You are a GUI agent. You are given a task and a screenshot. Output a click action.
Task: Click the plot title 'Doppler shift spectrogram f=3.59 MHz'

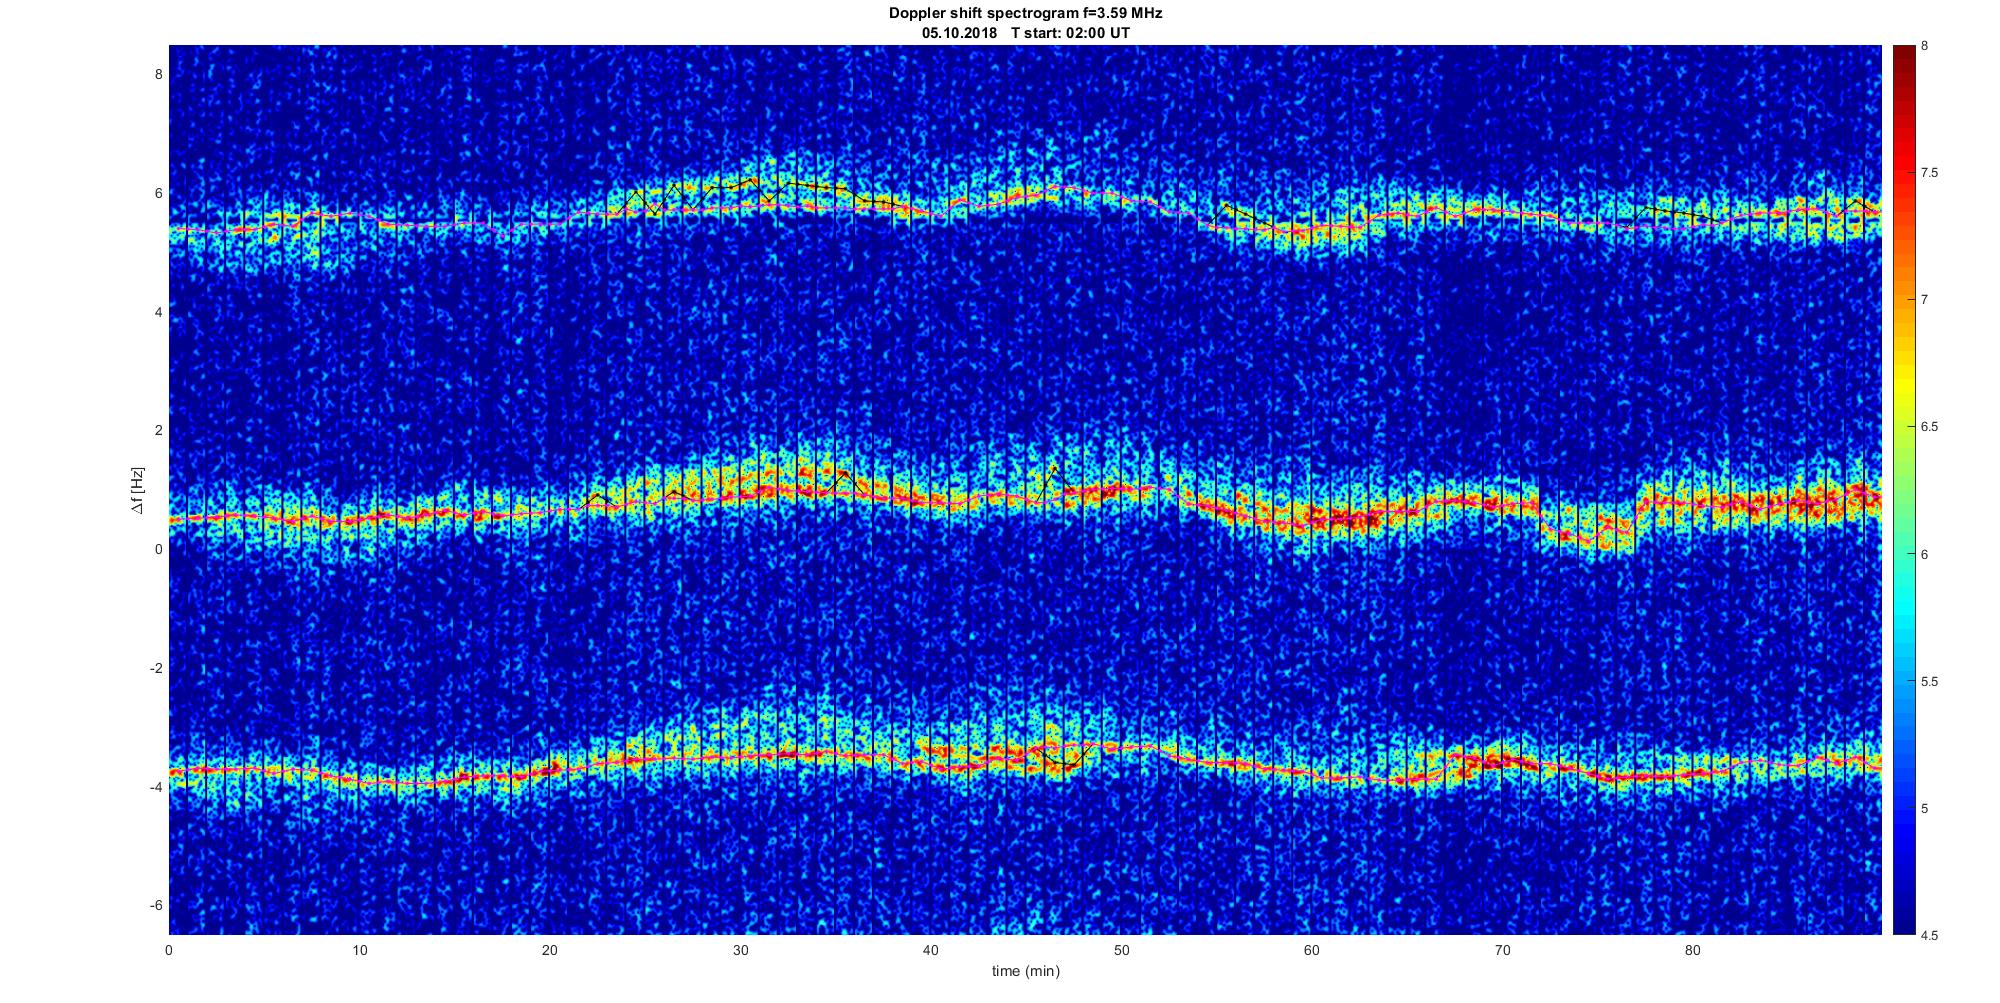pyautogui.click(x=1025, y=14)
